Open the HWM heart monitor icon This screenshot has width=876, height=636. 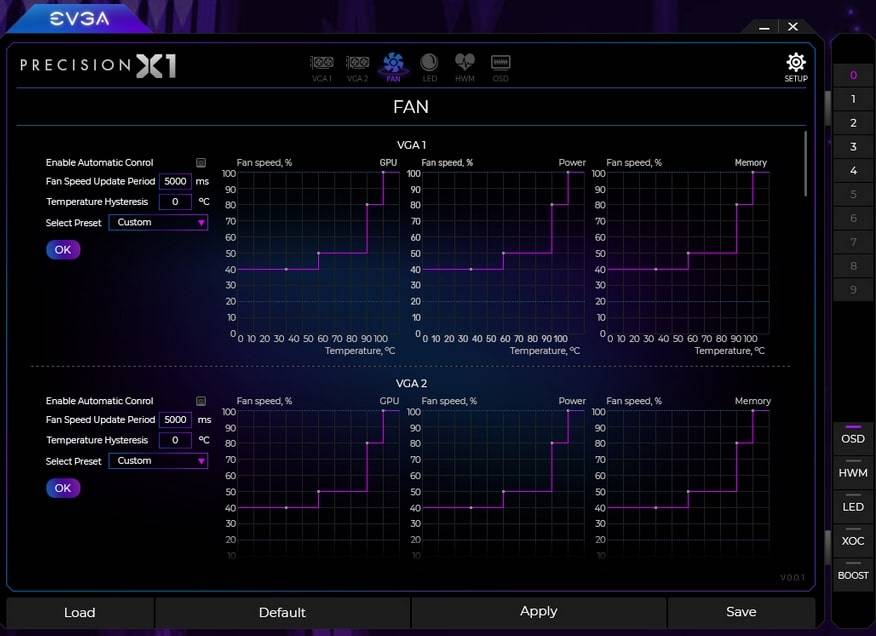(x=465, y=66)
